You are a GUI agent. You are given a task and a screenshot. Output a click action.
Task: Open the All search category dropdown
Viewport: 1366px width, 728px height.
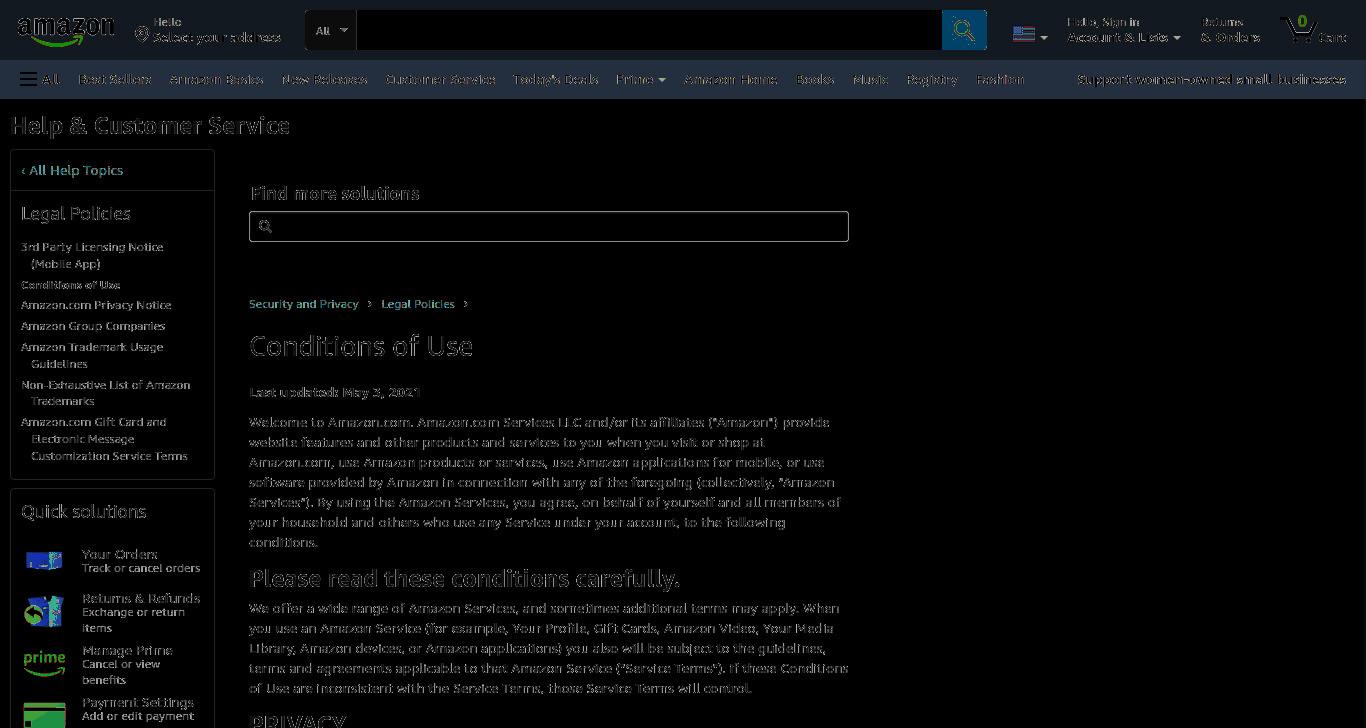(331, 30)
